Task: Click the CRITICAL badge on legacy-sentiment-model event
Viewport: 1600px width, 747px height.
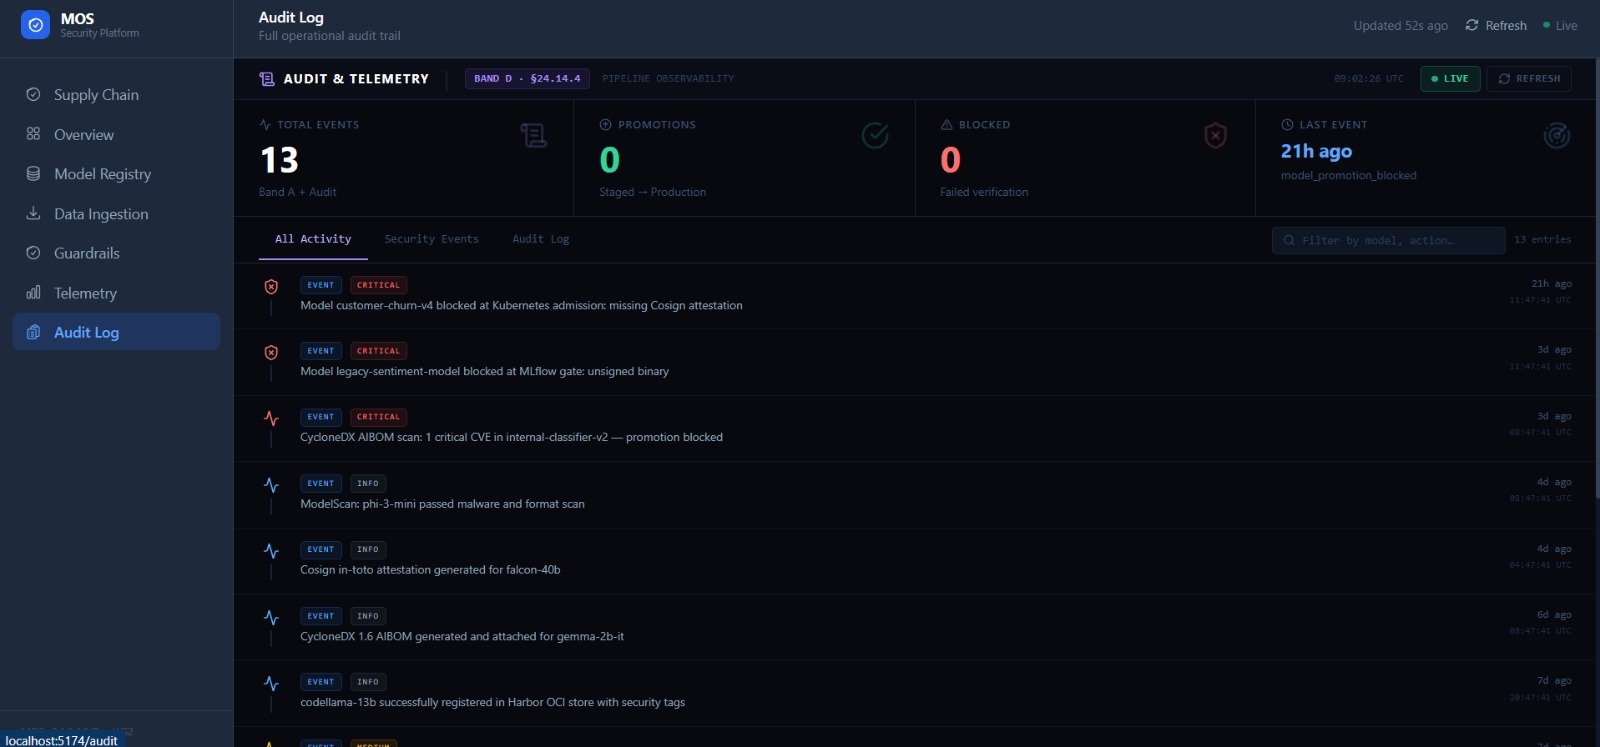Action: [x=378, y=351]
